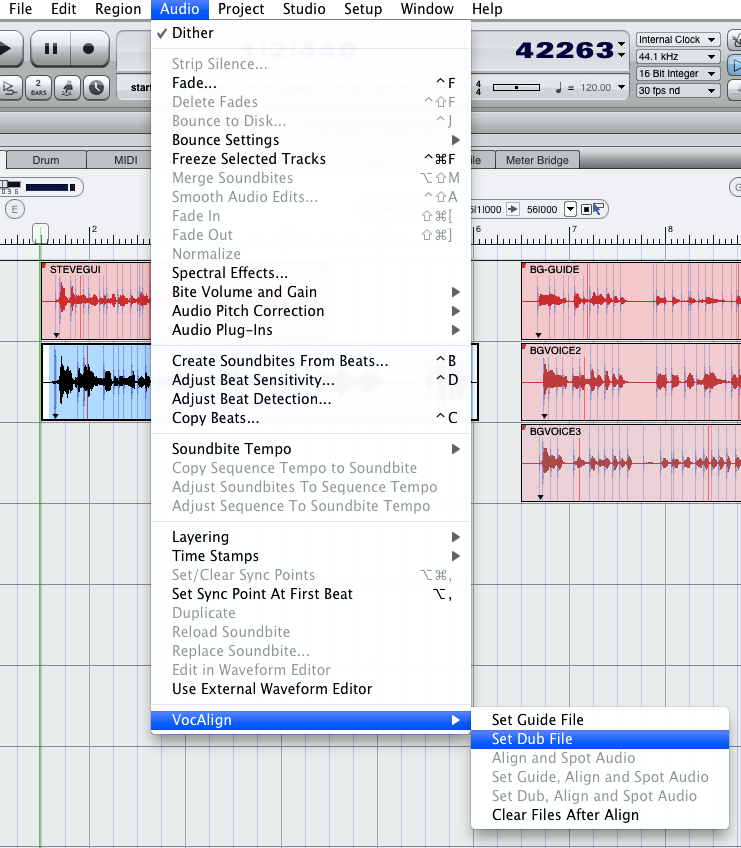Click the arrow between selection start and end

tap(512, 209)
